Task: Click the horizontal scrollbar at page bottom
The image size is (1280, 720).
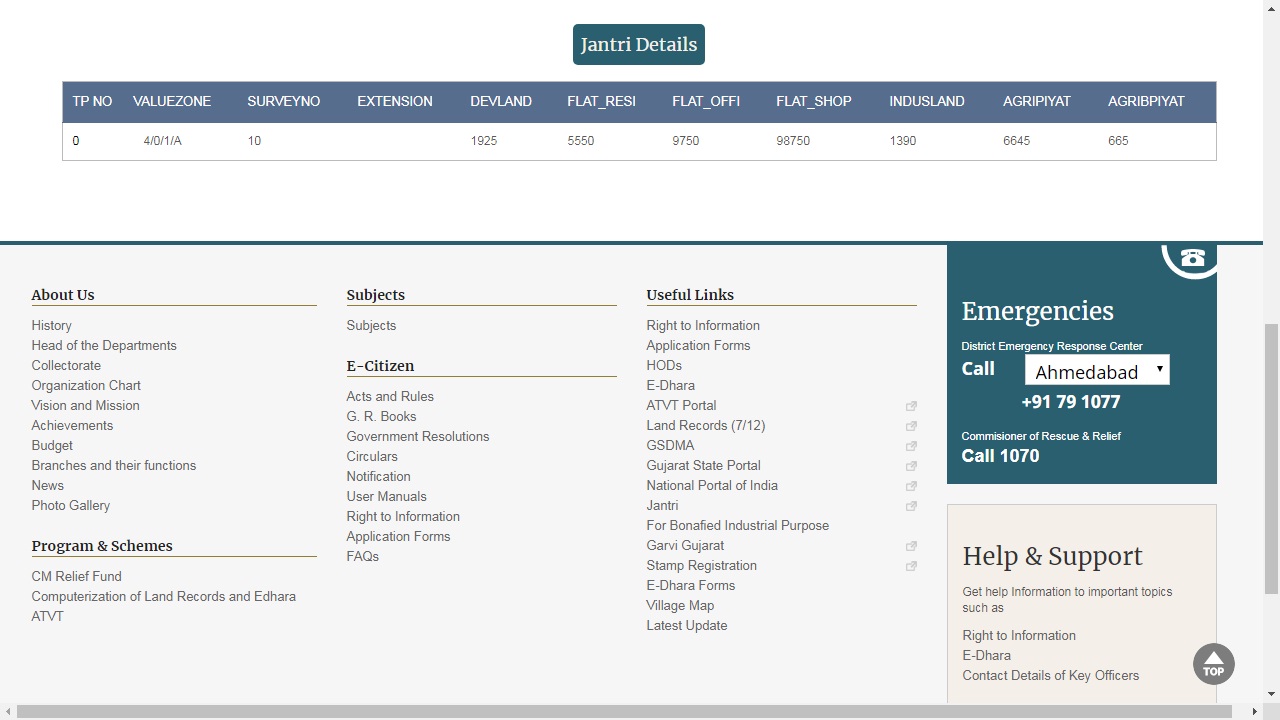Action: coord(624,711)
